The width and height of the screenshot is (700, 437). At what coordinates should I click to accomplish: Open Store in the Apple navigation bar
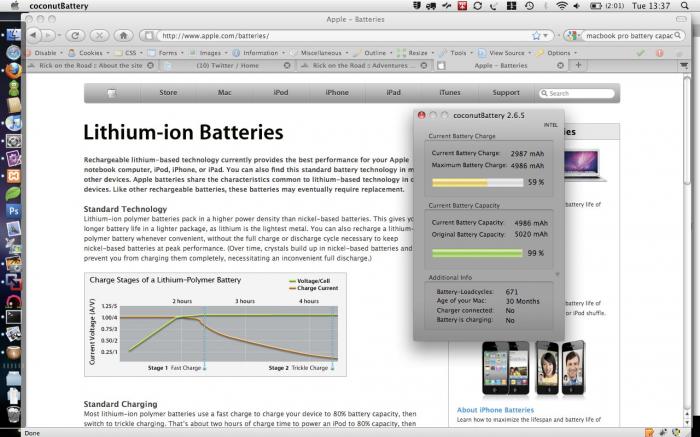coord(168,93)
